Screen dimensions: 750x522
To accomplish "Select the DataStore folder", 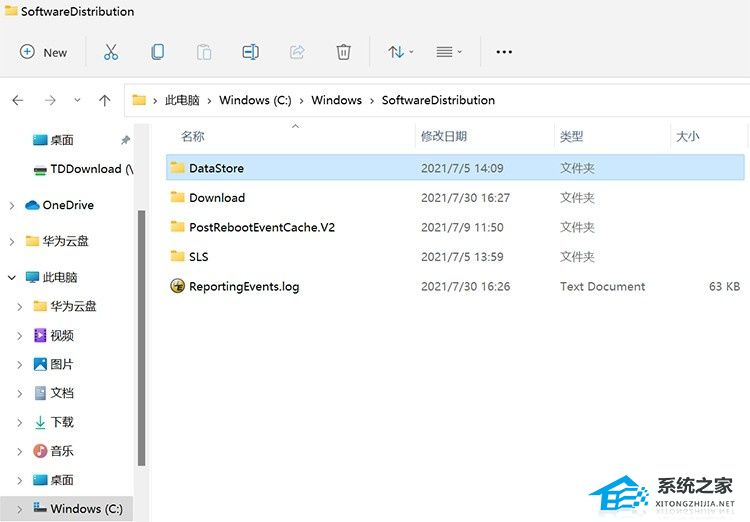I will [x=216, y=168].
